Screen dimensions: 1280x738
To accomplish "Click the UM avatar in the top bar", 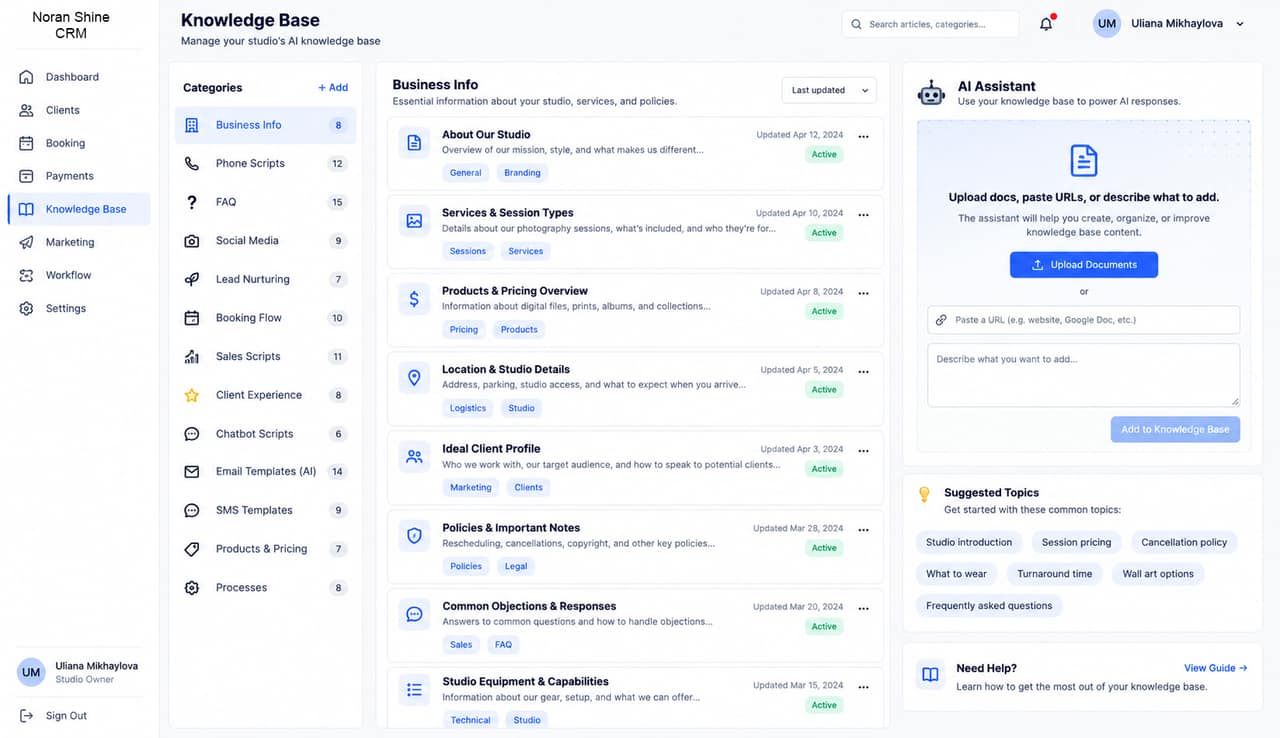I will pos(1107,24).
